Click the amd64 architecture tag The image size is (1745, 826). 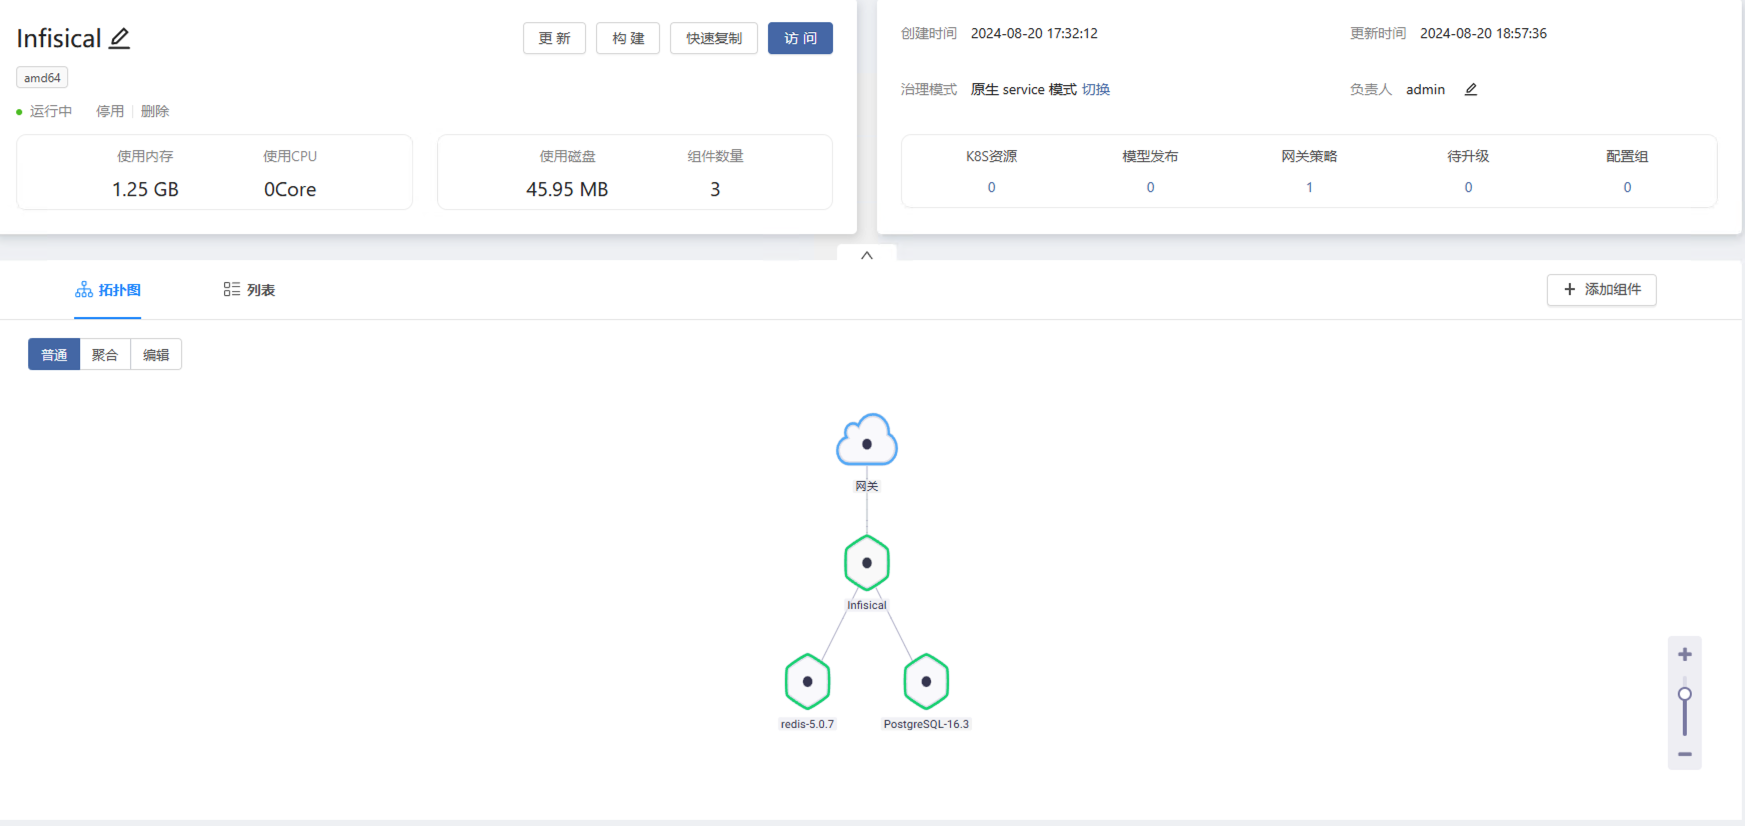(42, 78)
